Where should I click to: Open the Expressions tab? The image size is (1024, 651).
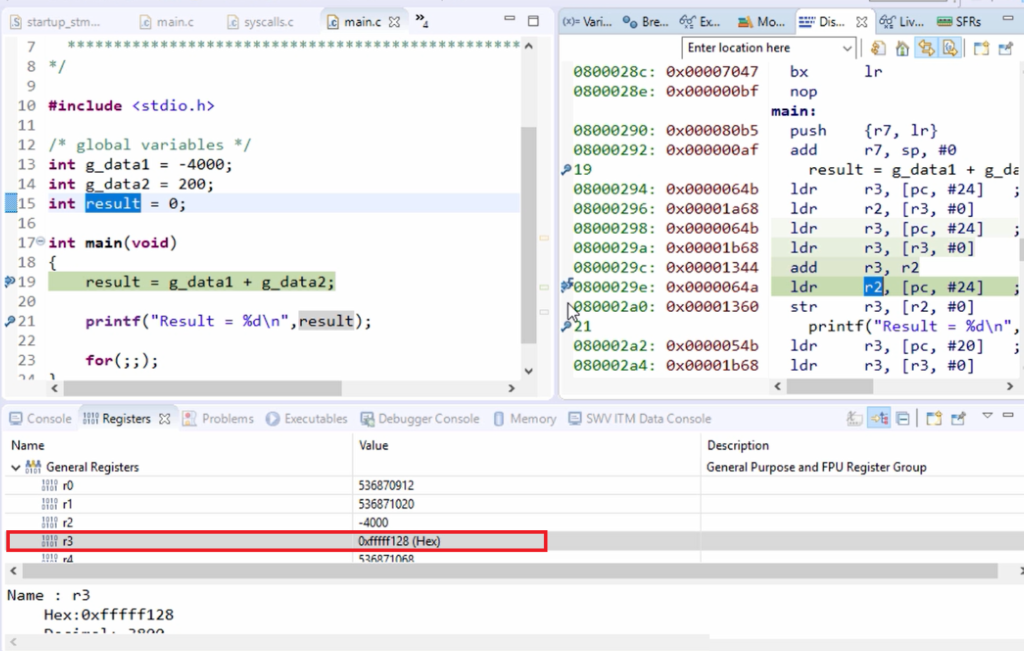coord(700,22)
